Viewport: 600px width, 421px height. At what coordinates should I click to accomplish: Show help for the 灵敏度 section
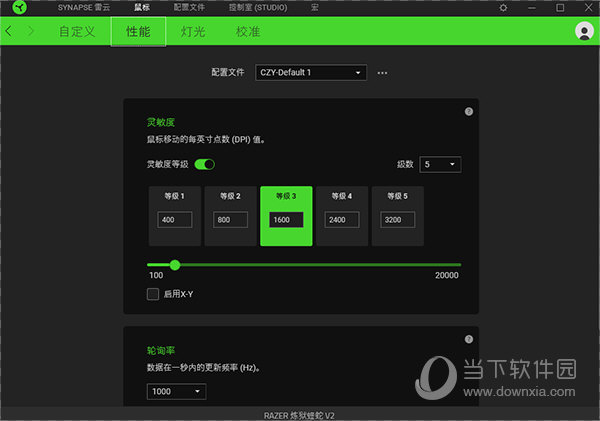469,111
